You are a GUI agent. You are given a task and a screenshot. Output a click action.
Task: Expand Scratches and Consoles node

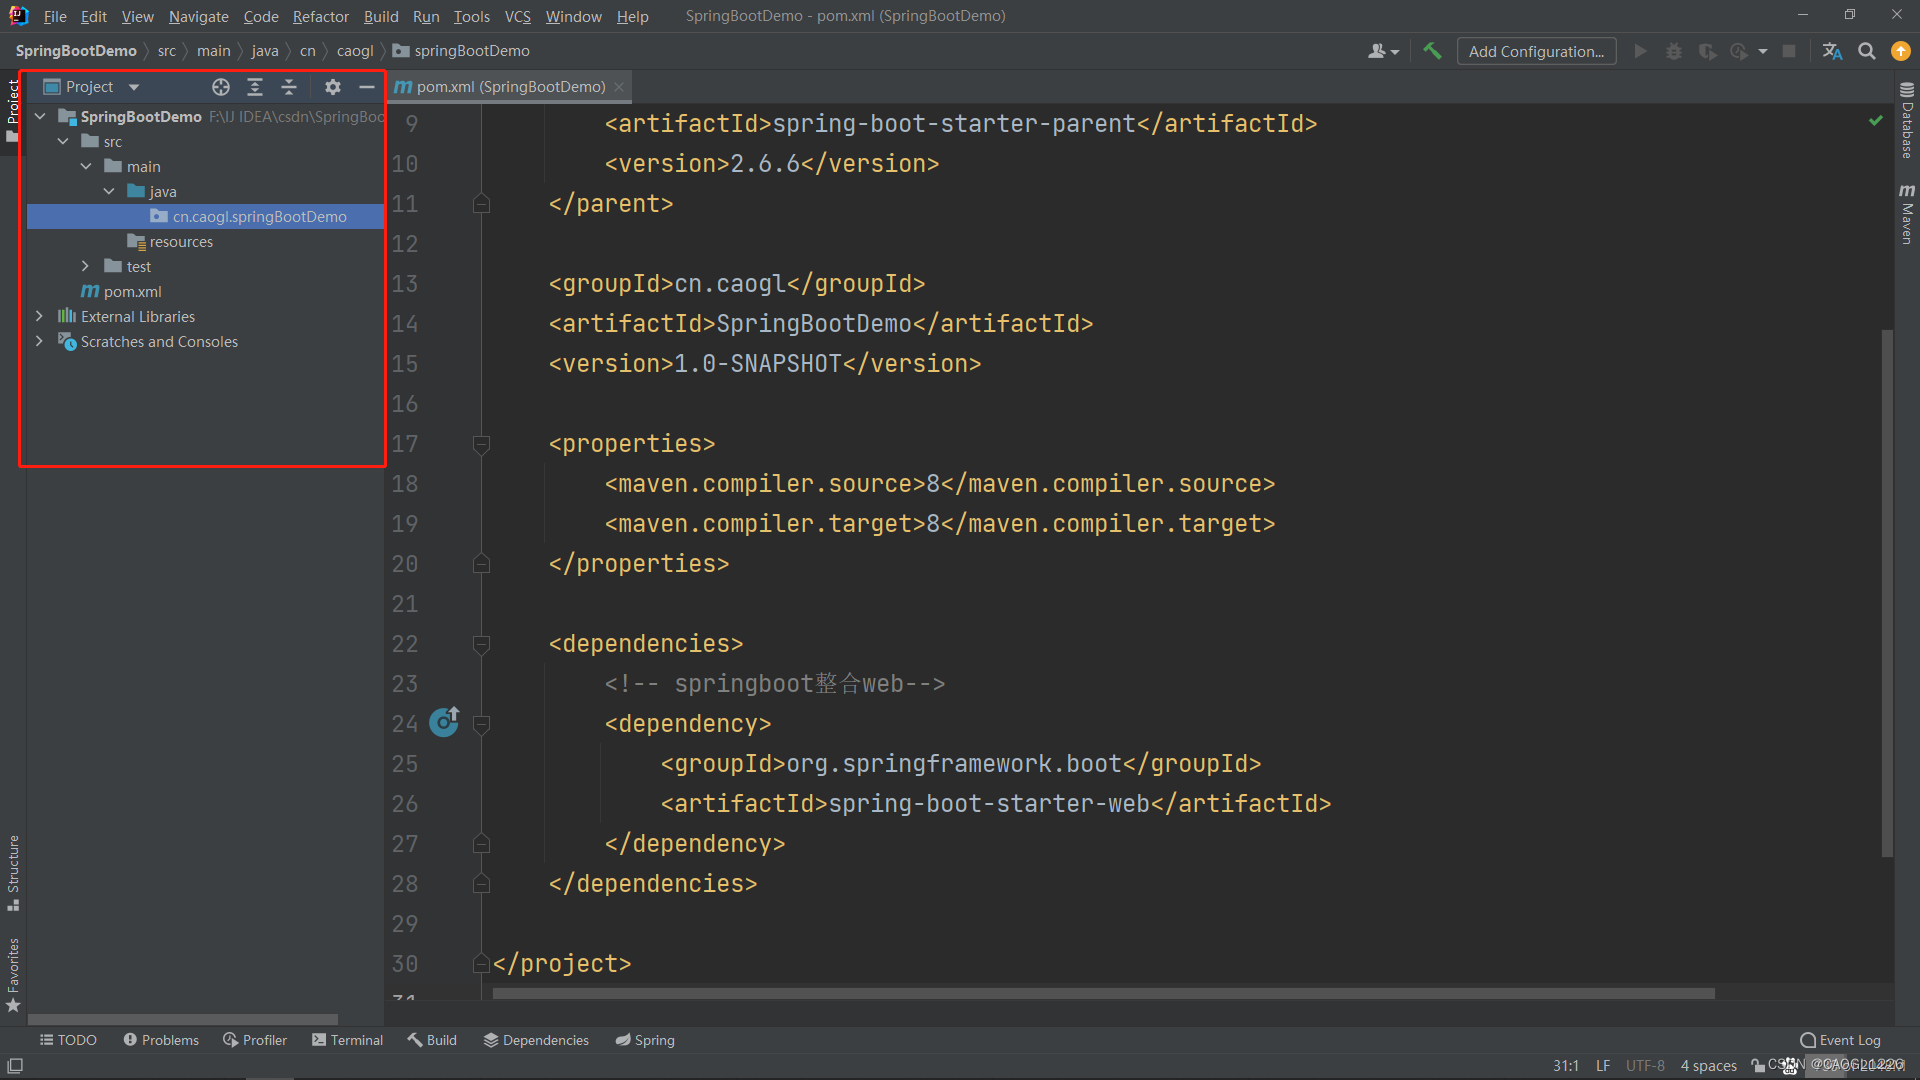(x=40, y=341)
